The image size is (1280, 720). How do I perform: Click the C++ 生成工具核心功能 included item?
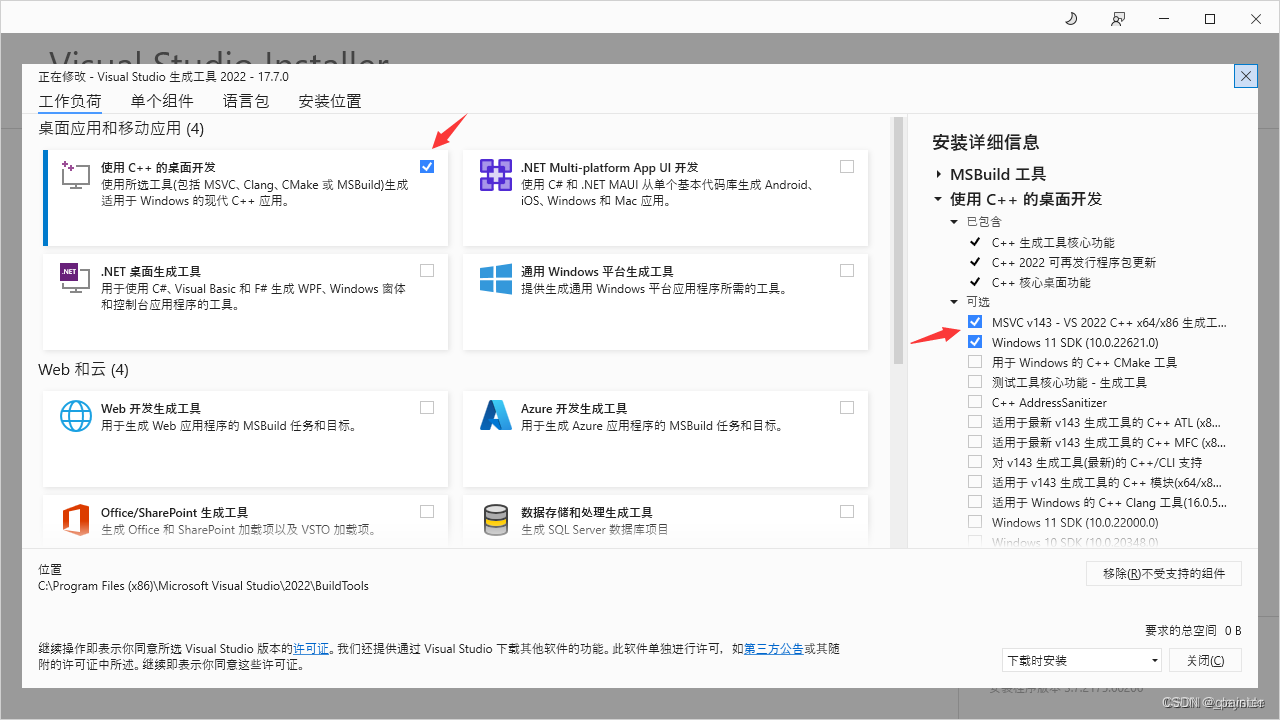click(x=1053, y=242)
